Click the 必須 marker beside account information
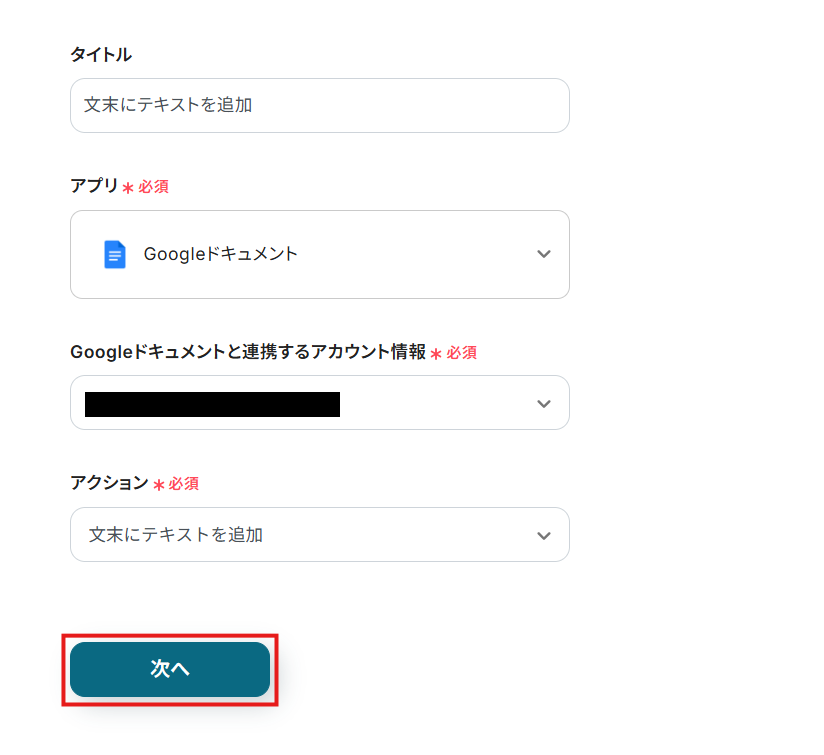This screenshot has height=755, width=824. coord(461,353)
